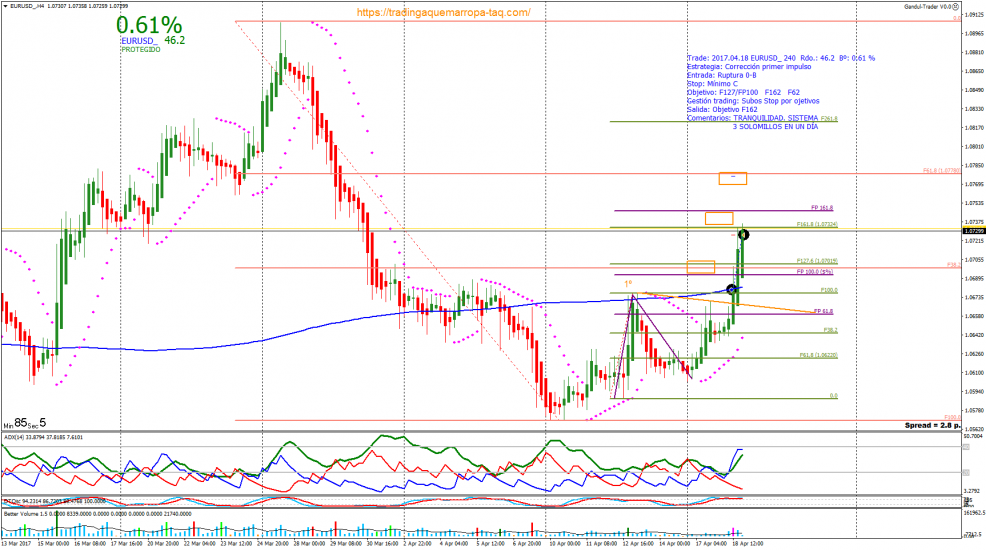The width and height of the screenshot is (986, 550).
Task: Click the orange 1º wave label
Action: (x=628, y=284)
